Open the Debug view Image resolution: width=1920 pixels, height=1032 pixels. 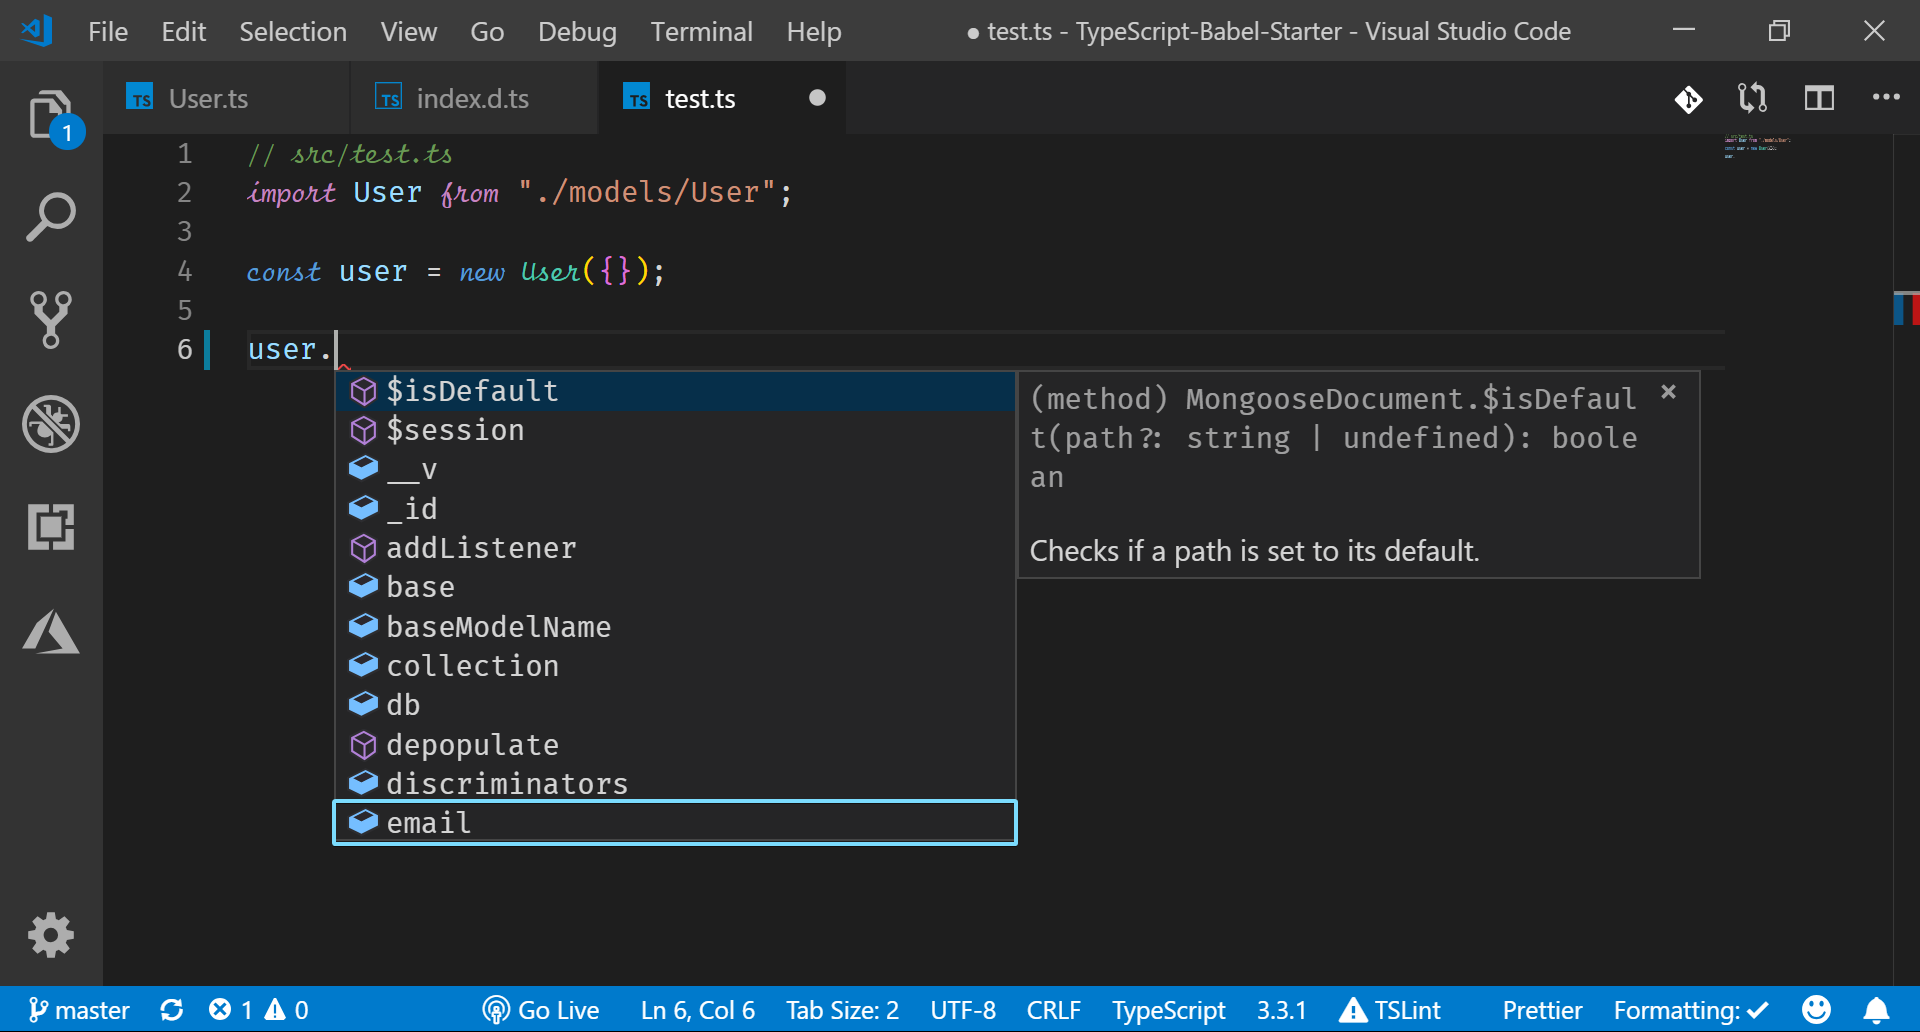(x=50, y=424)
